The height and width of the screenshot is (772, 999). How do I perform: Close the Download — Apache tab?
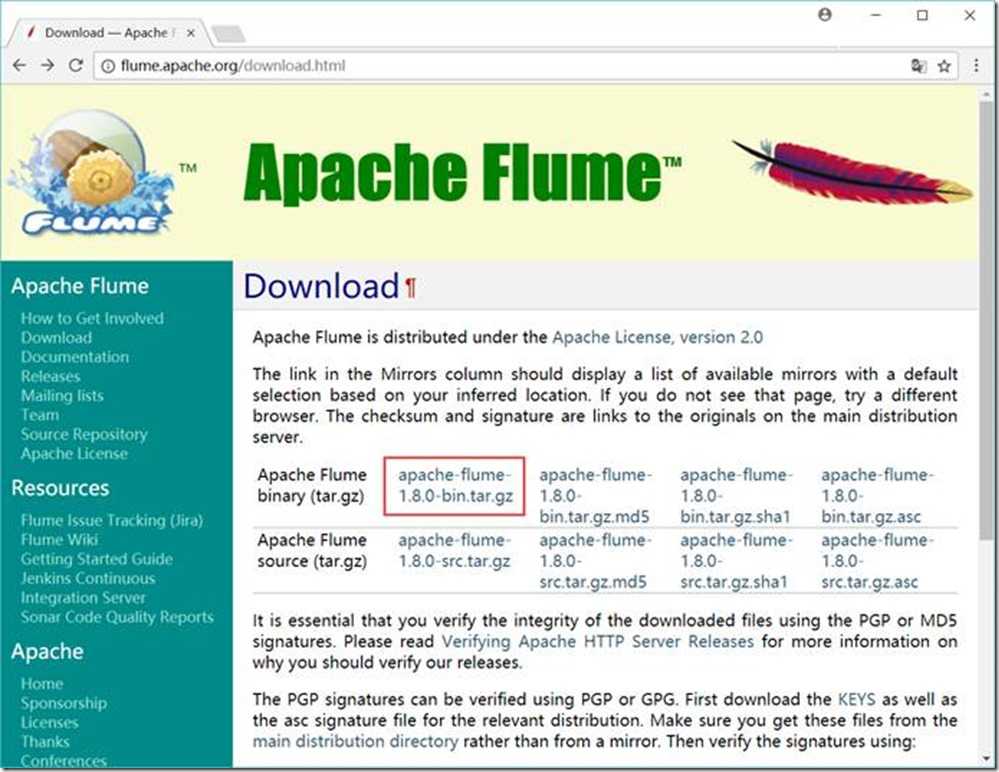[190, 33]
